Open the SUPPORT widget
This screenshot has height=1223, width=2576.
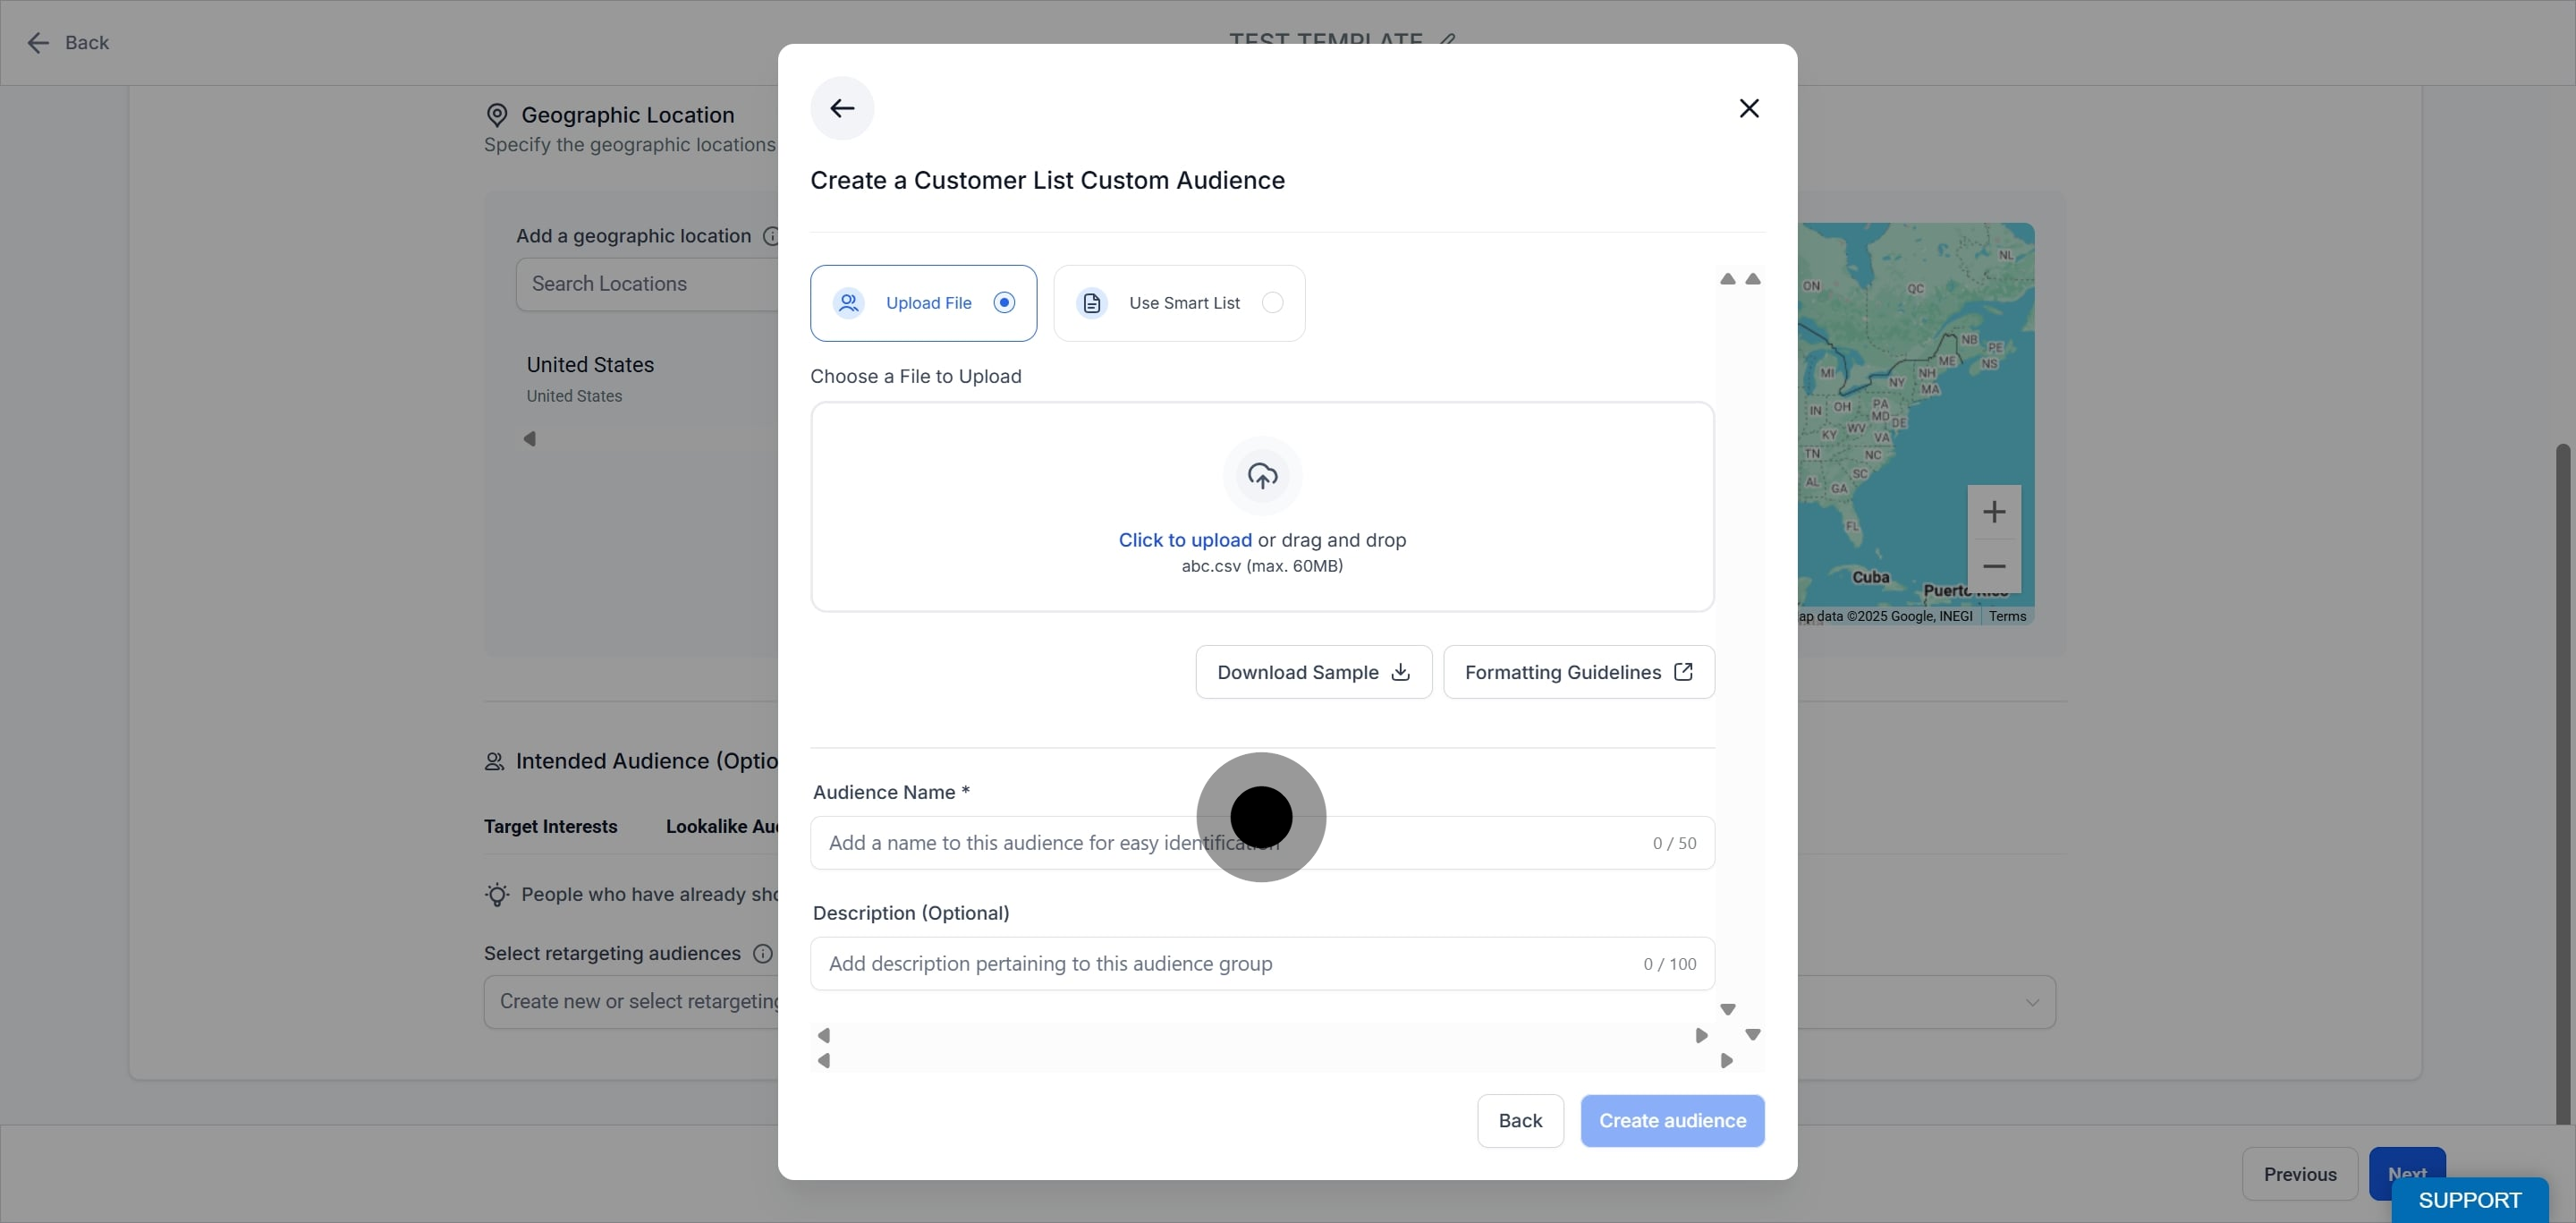(2469, 1199)
